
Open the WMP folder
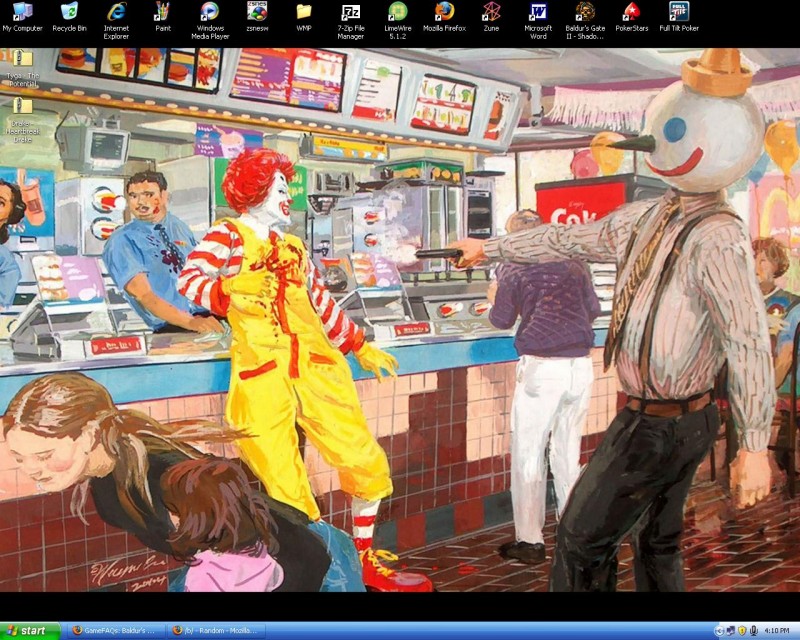pyautogui.click(x=304, y=17)
